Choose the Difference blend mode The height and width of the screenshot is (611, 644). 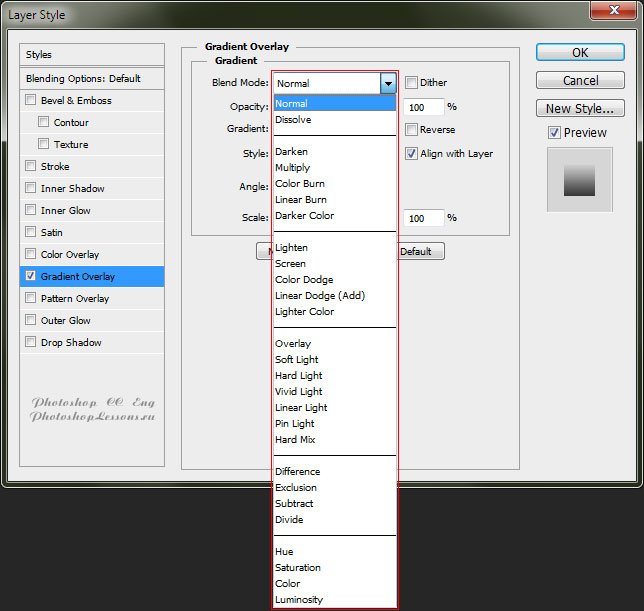298,472
